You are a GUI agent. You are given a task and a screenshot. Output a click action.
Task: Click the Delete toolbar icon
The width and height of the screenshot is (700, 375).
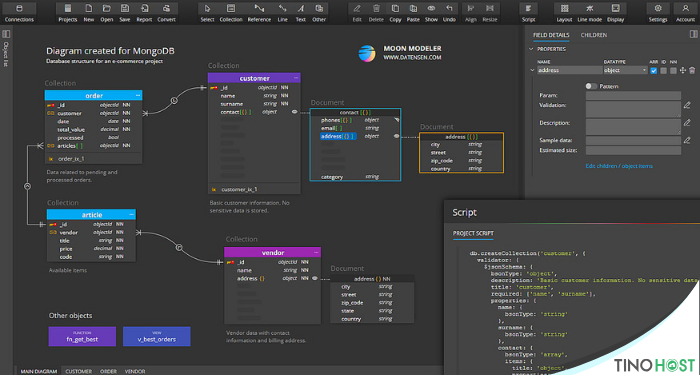pyautogui.click(x=376, y=8)
